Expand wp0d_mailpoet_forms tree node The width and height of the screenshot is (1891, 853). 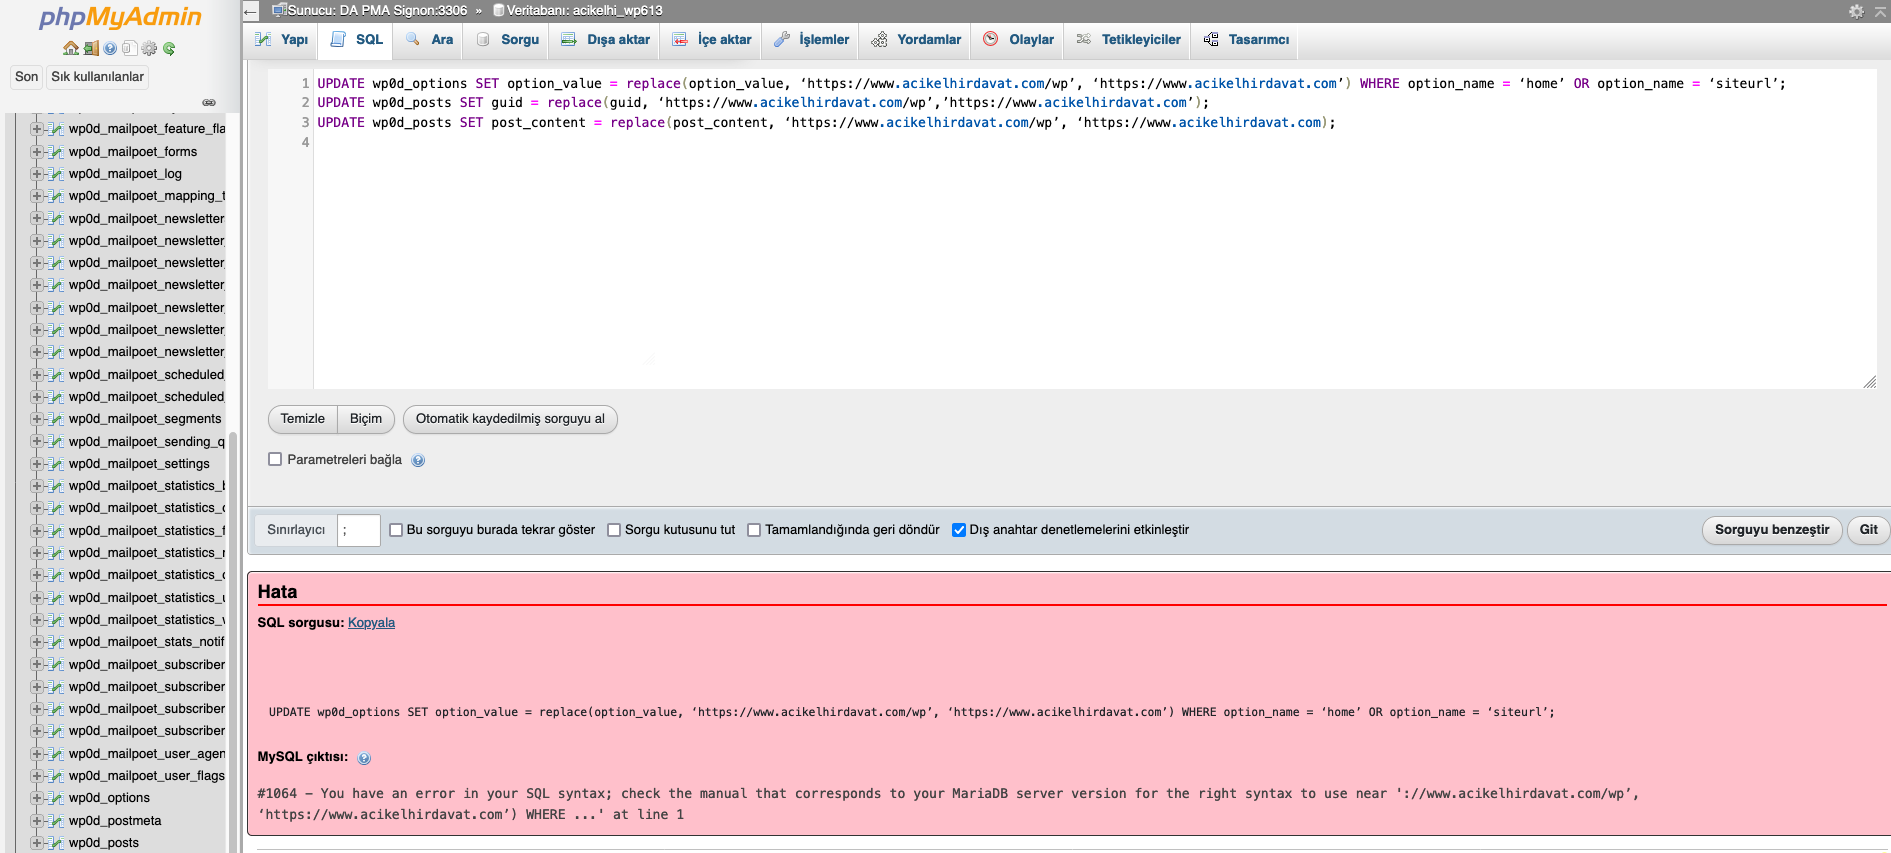coord(37,152)
